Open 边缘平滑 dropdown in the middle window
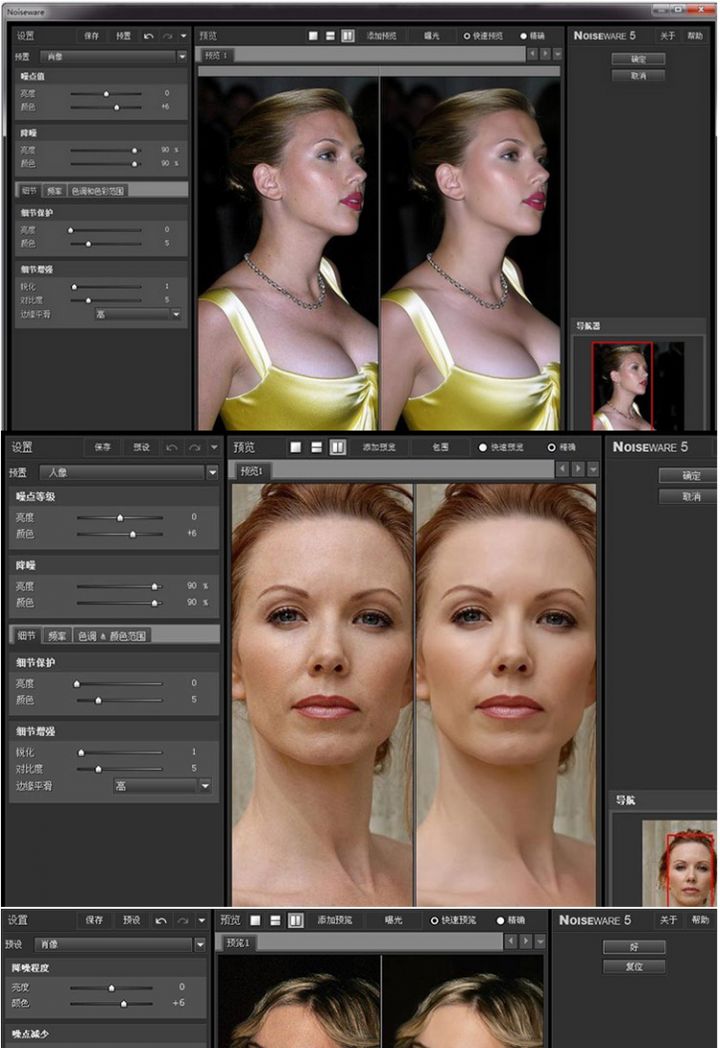Viewport: 720px width, 1048px height. pyautogui.click(x=205, y=786)
